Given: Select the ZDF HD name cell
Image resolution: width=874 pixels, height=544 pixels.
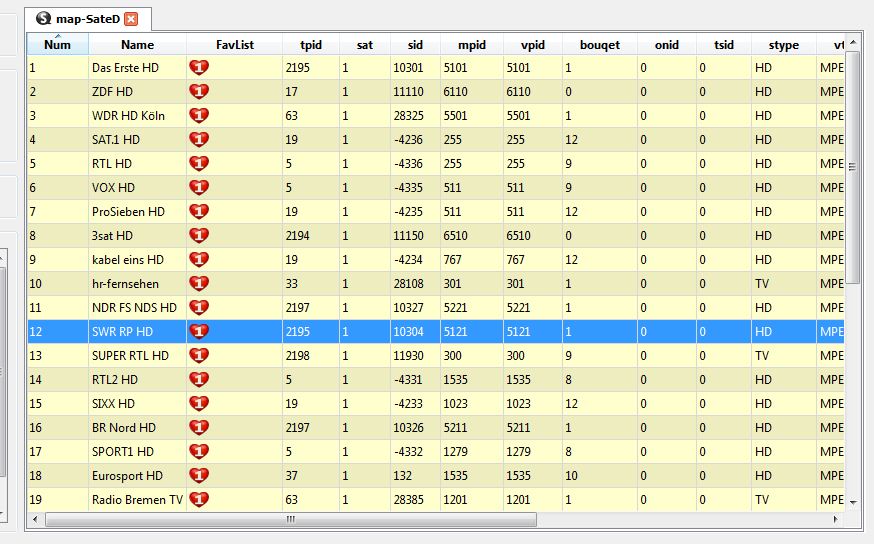Looking at the screenshot, I should coord(137,91).
